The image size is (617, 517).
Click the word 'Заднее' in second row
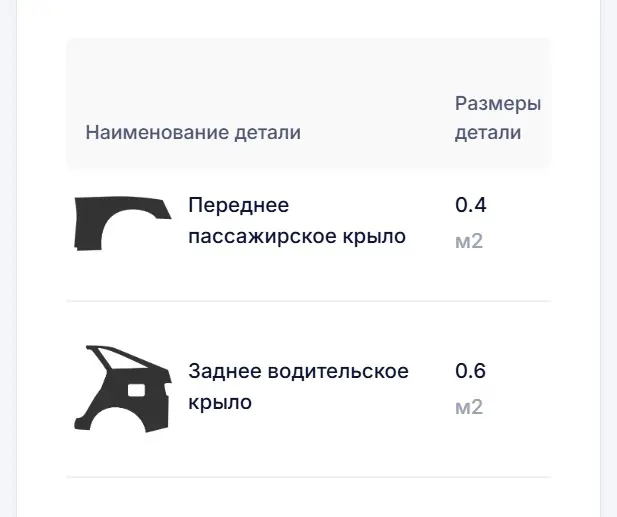tap(225, 372)
